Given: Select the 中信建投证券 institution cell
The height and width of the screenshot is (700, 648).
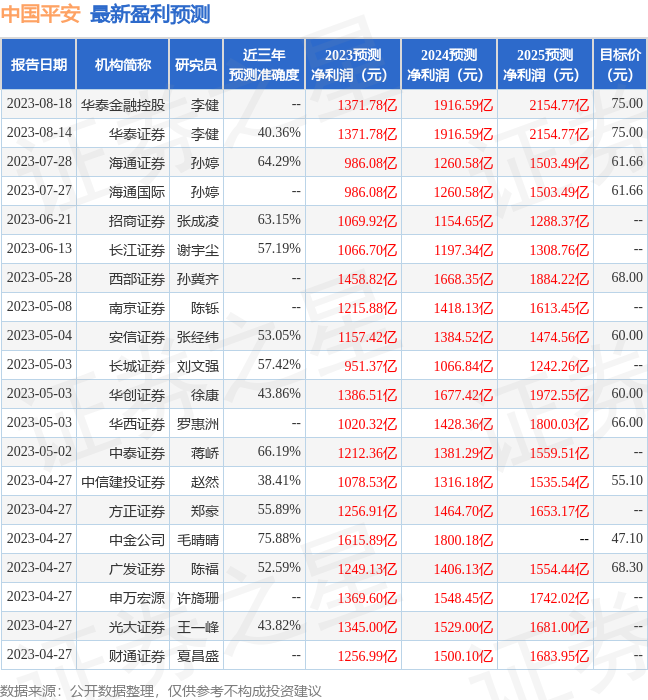Looking at the screenshot, I should tap(123, 482).
